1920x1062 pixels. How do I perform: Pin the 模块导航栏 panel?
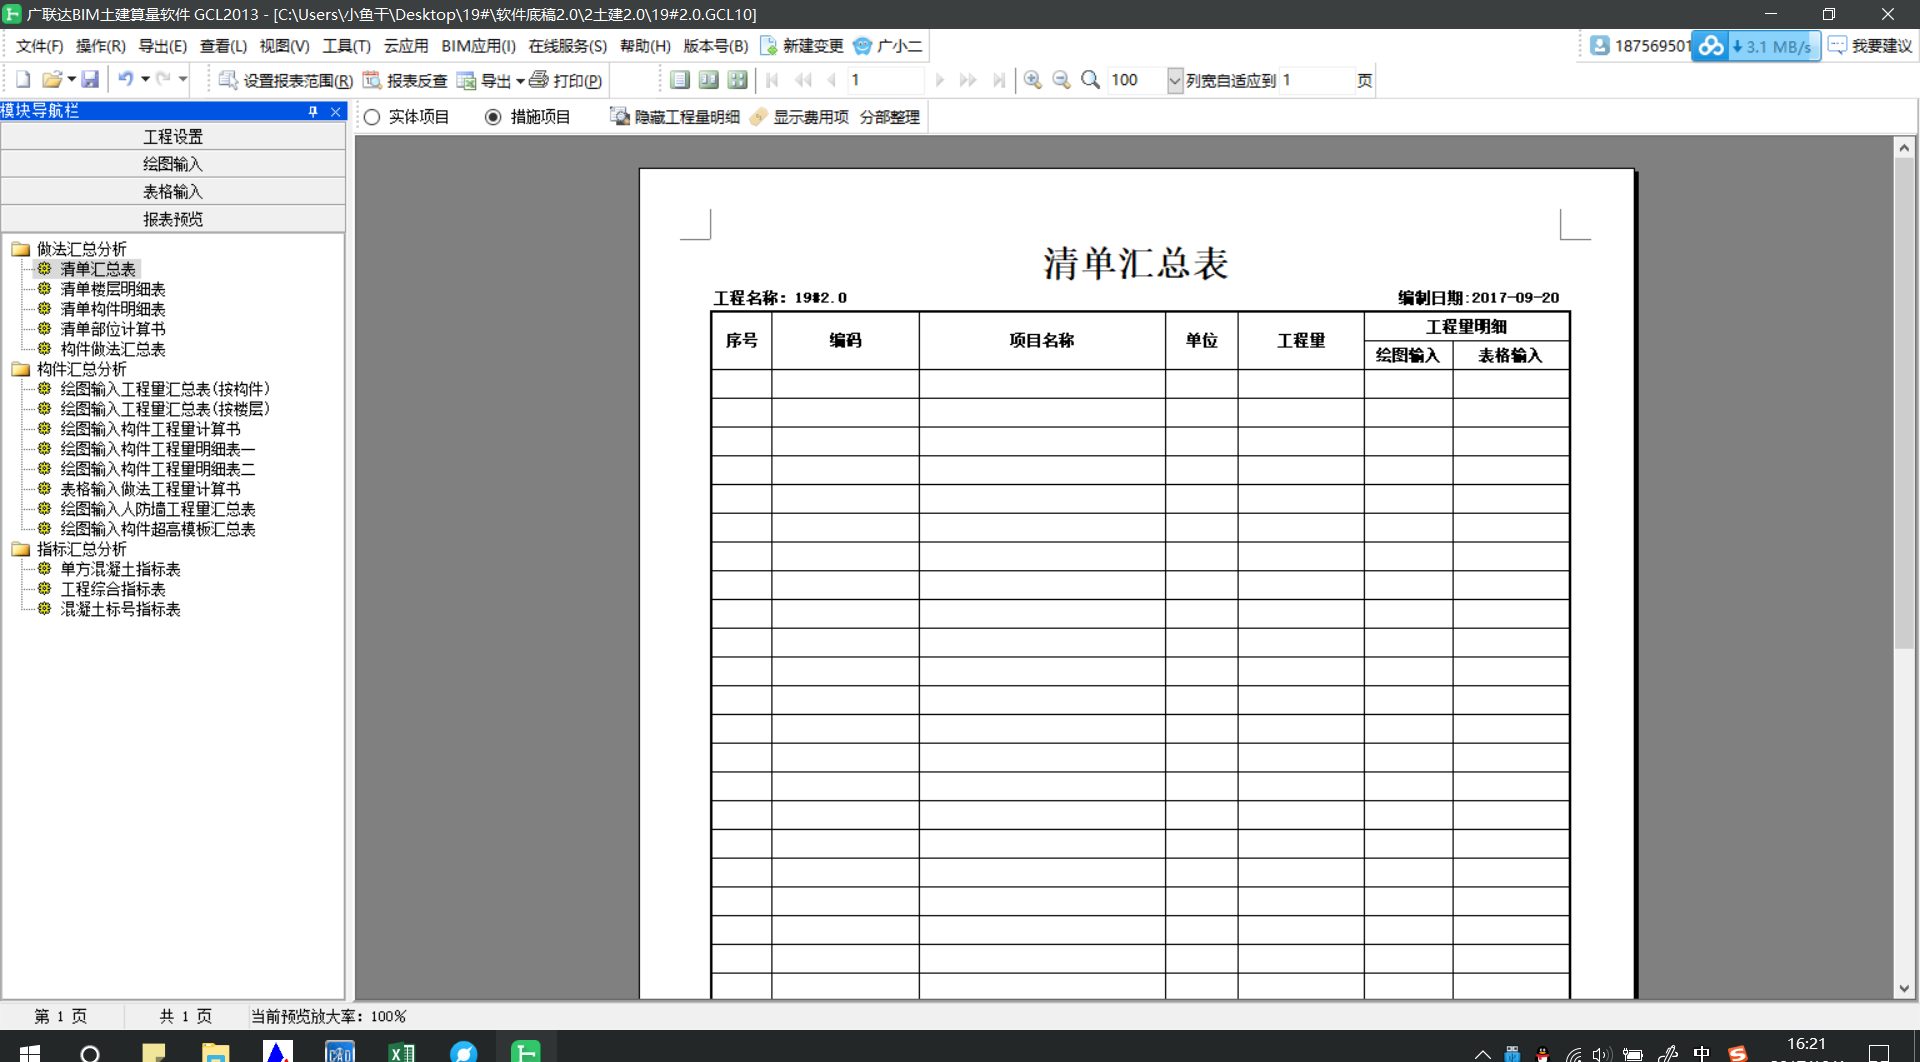313,111
